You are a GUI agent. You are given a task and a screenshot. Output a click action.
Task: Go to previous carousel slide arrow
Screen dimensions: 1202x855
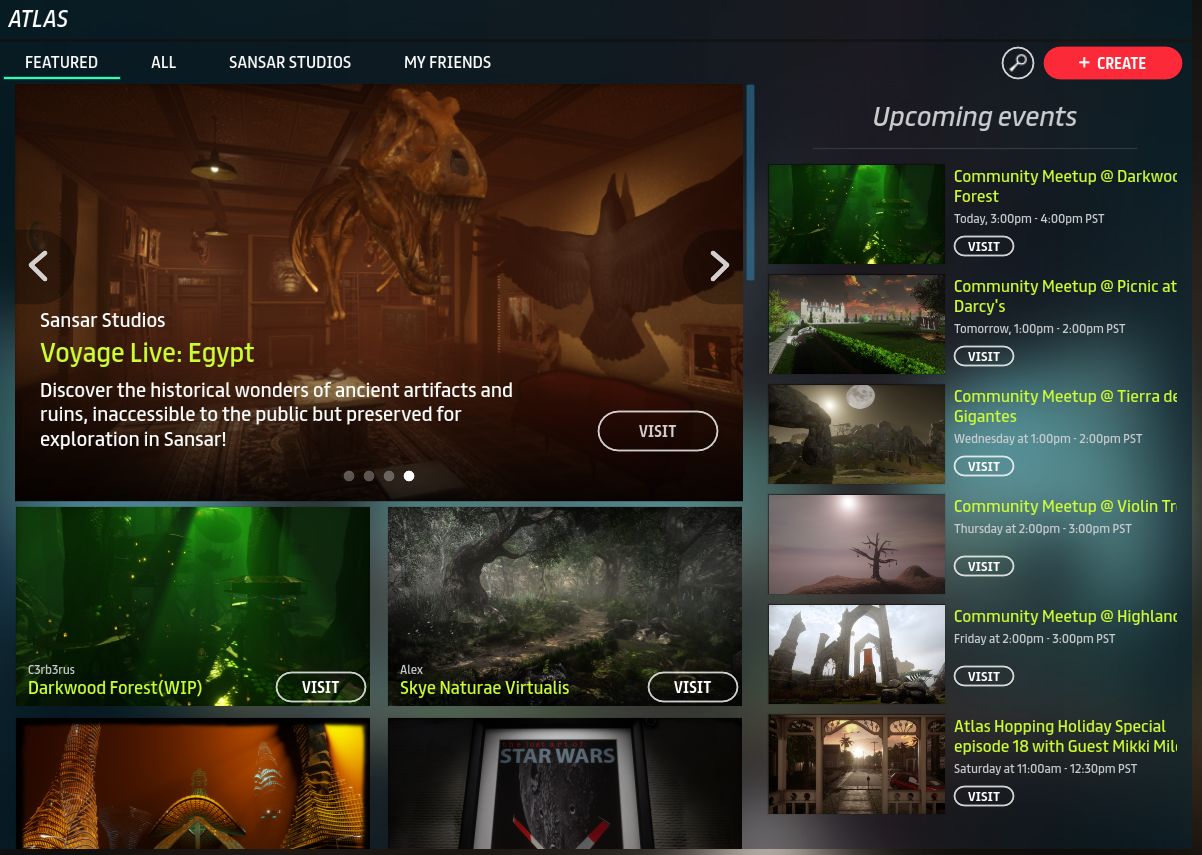[39, 266]
